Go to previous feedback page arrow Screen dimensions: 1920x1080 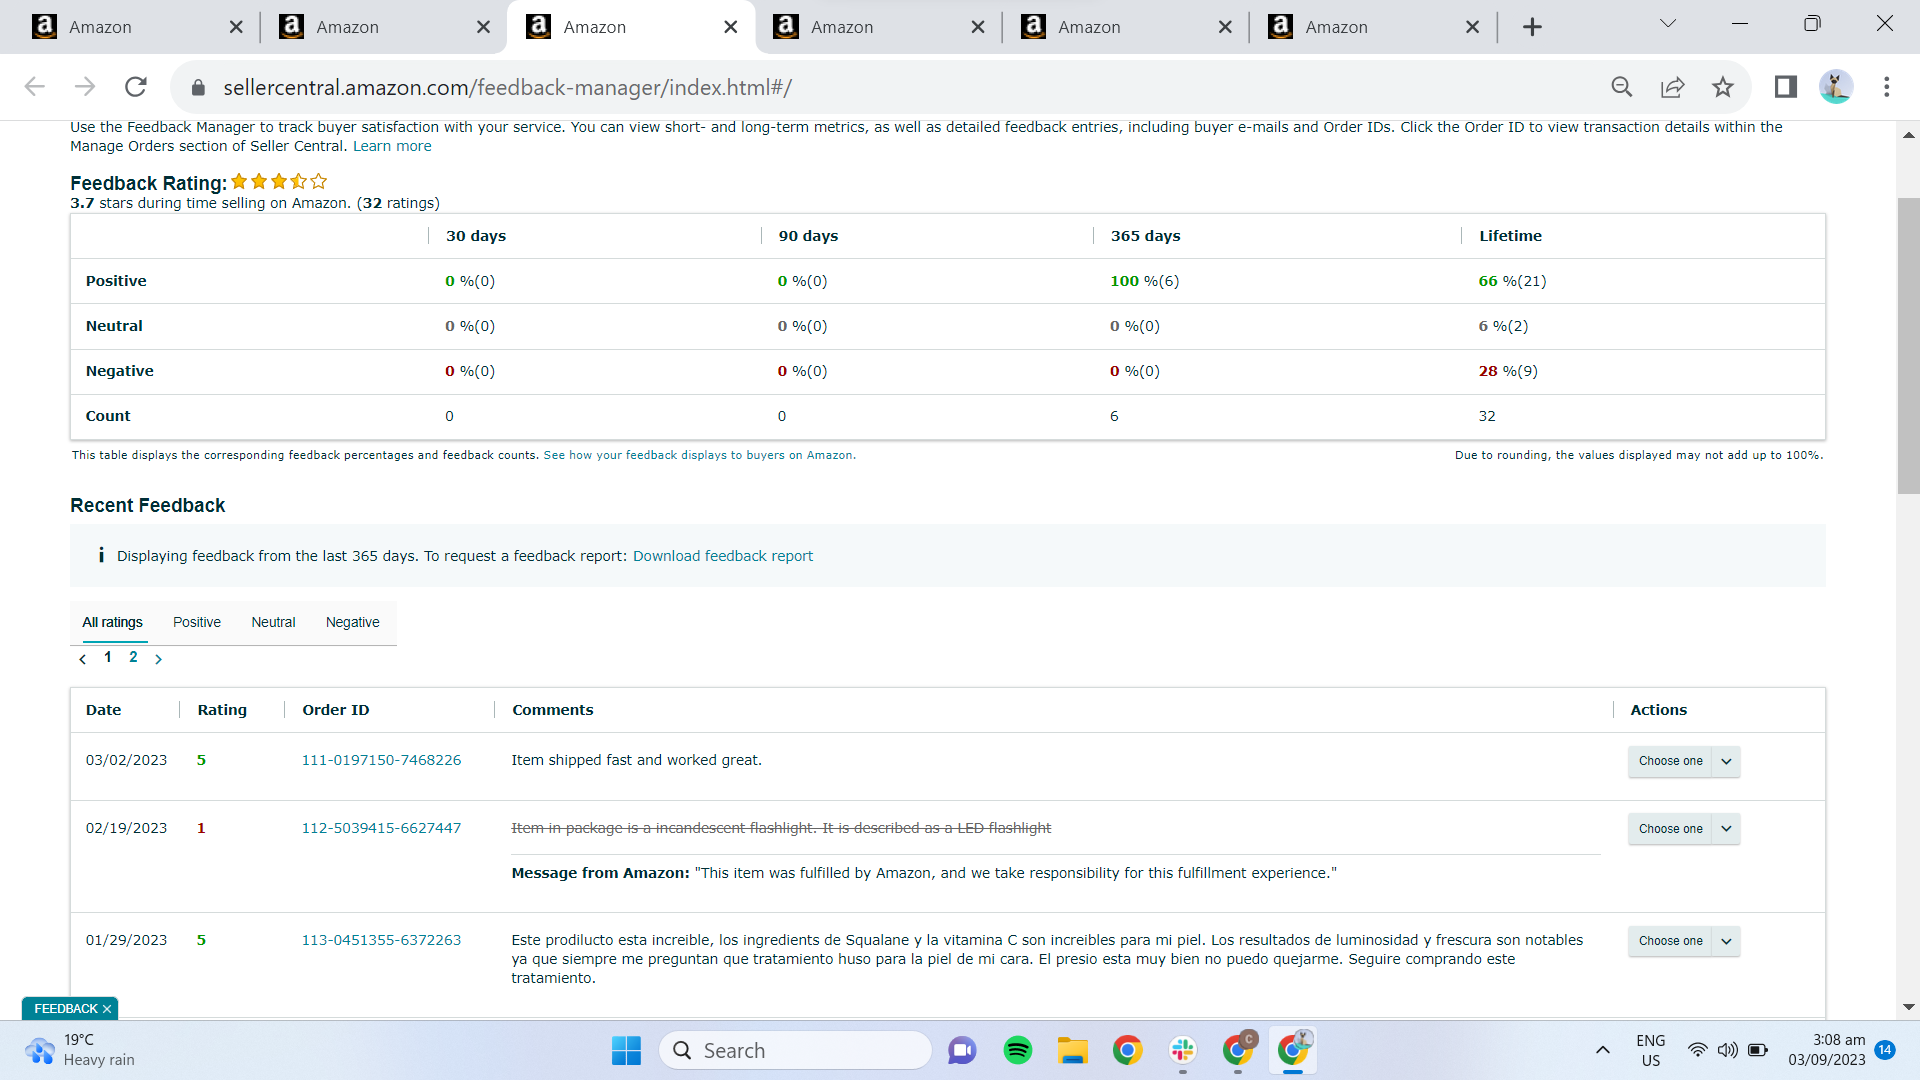coord(83,659)
